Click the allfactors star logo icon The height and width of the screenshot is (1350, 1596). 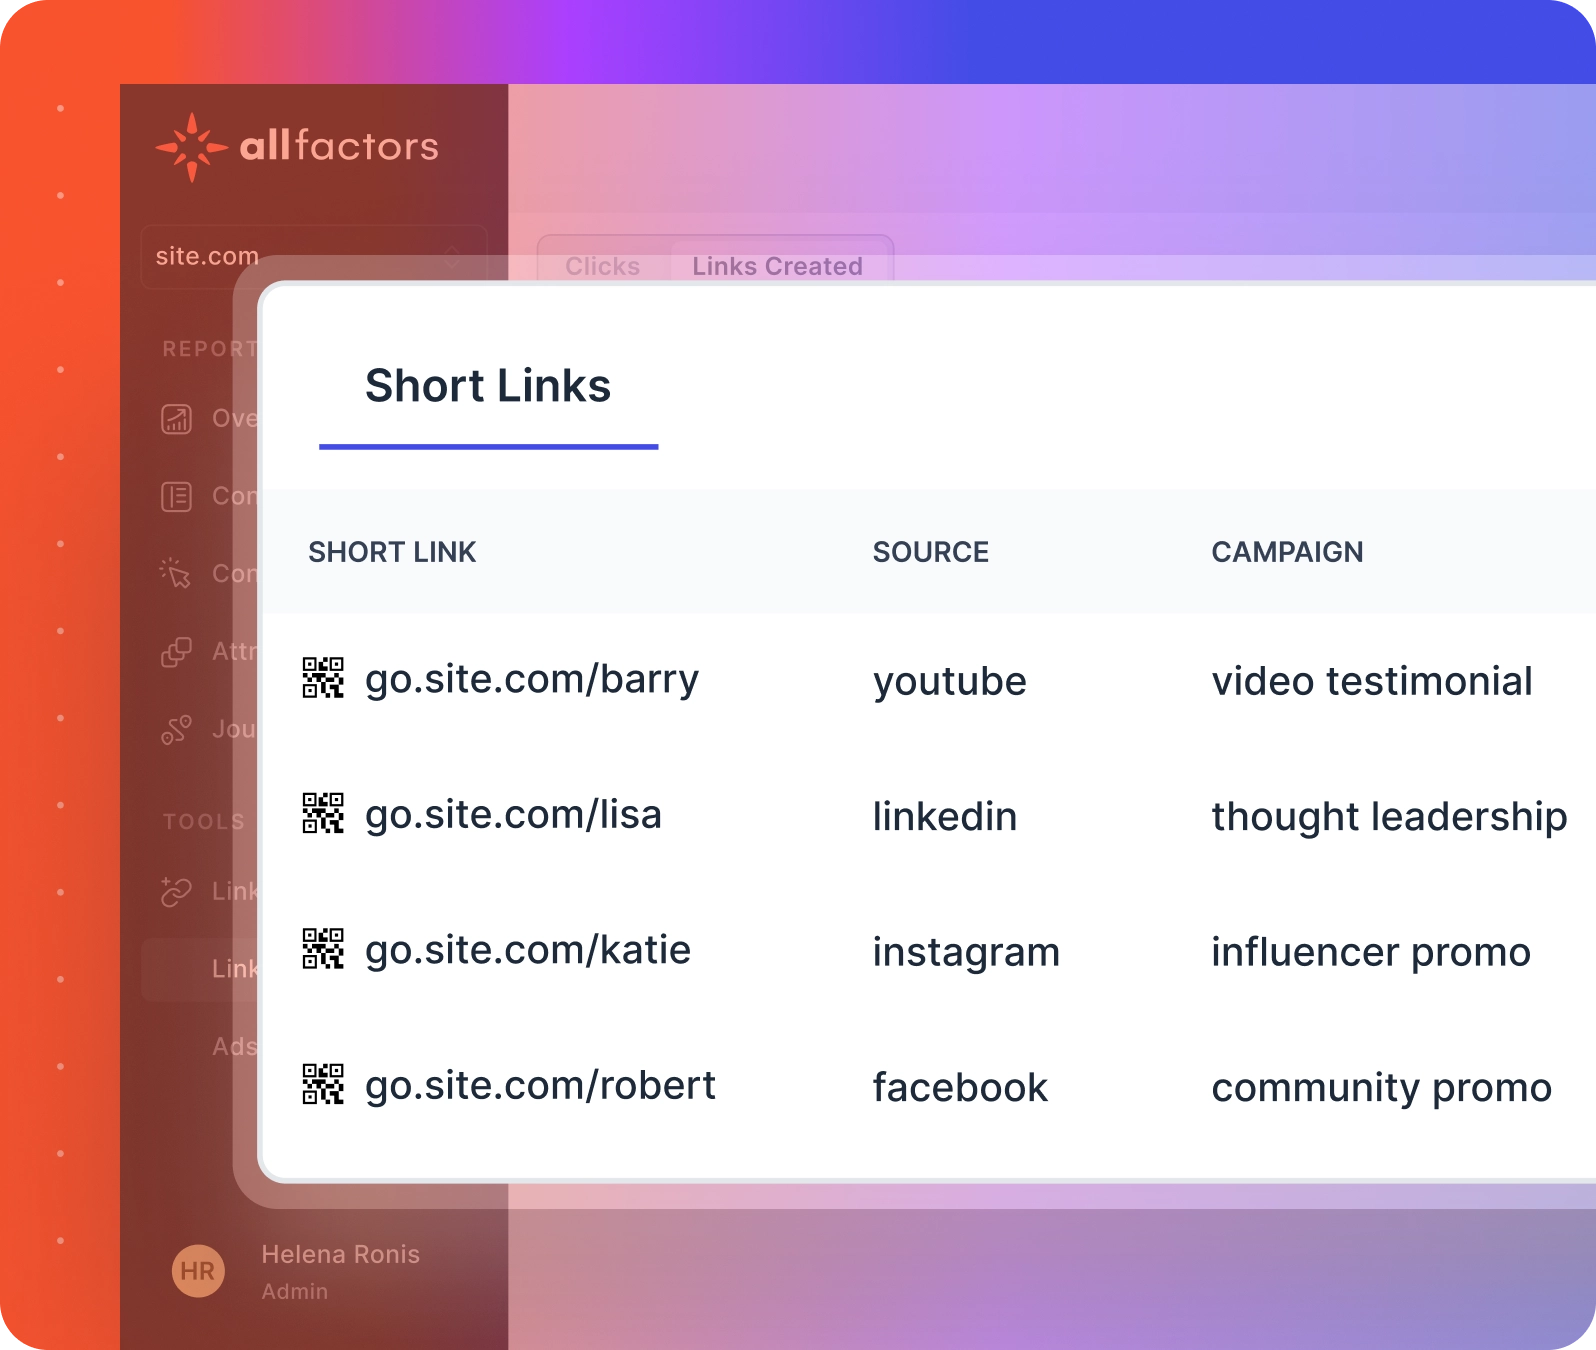click(191, 147)
